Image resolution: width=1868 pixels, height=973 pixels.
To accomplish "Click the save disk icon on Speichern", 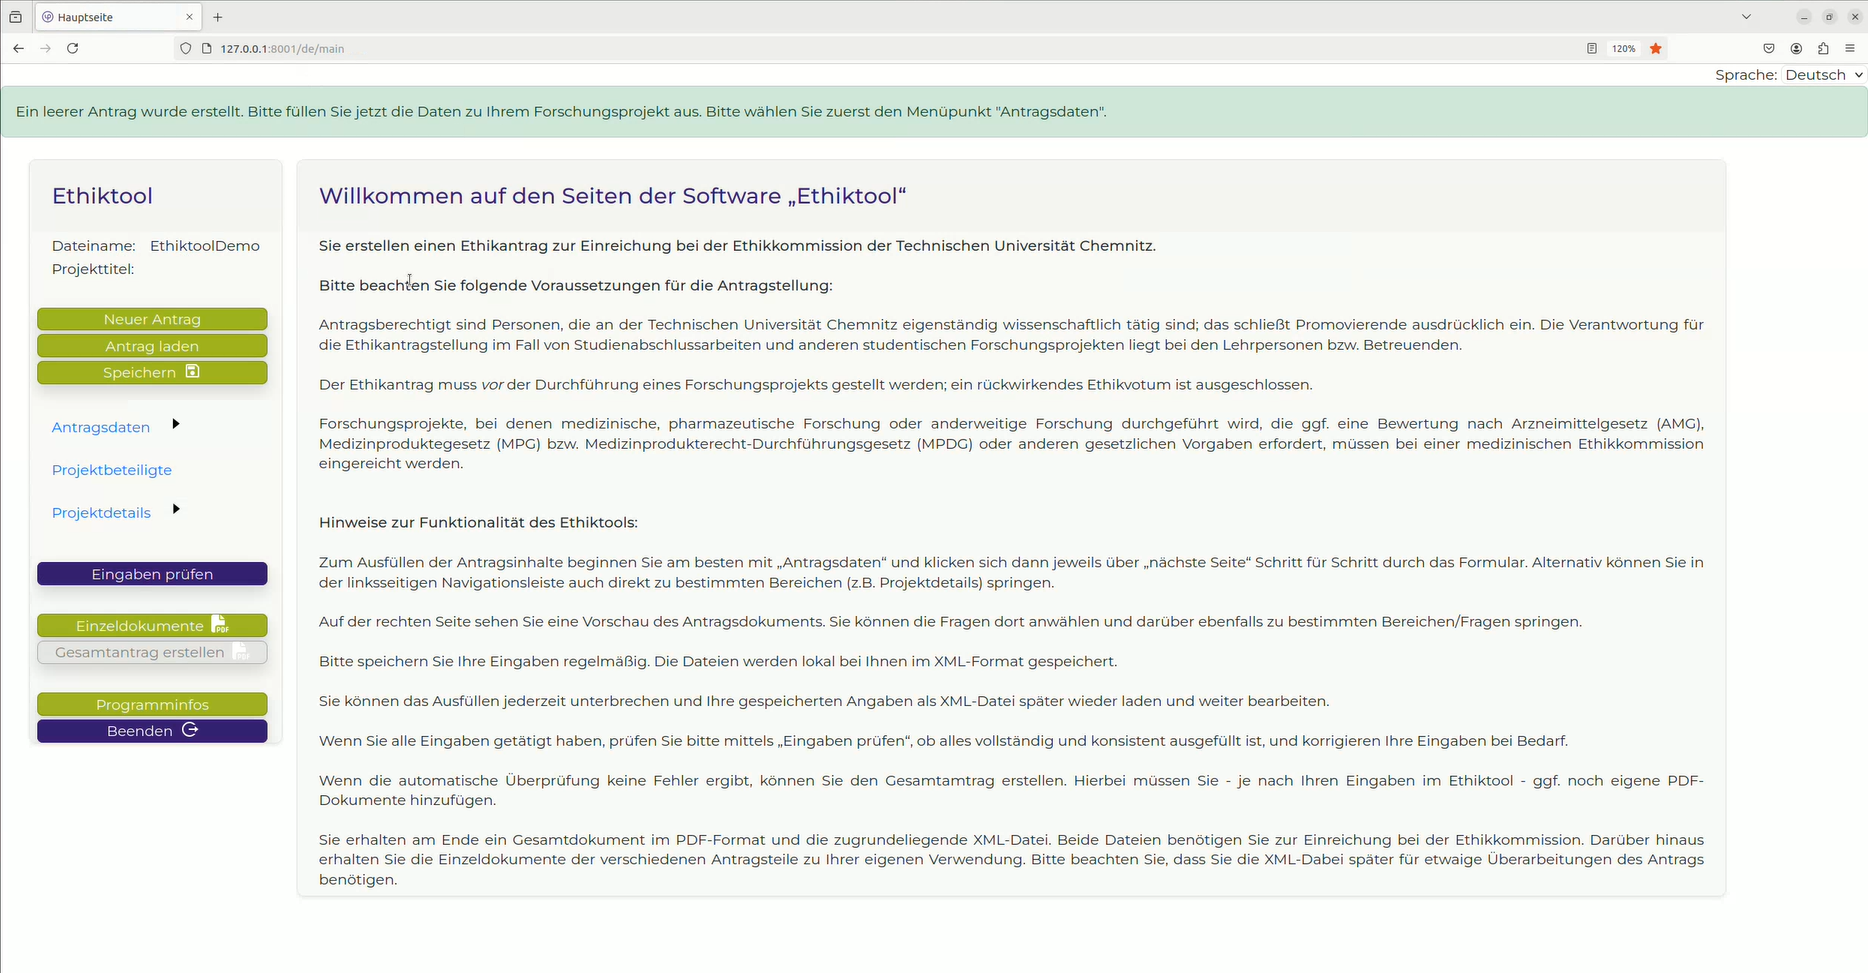I will tap(193, 371).
